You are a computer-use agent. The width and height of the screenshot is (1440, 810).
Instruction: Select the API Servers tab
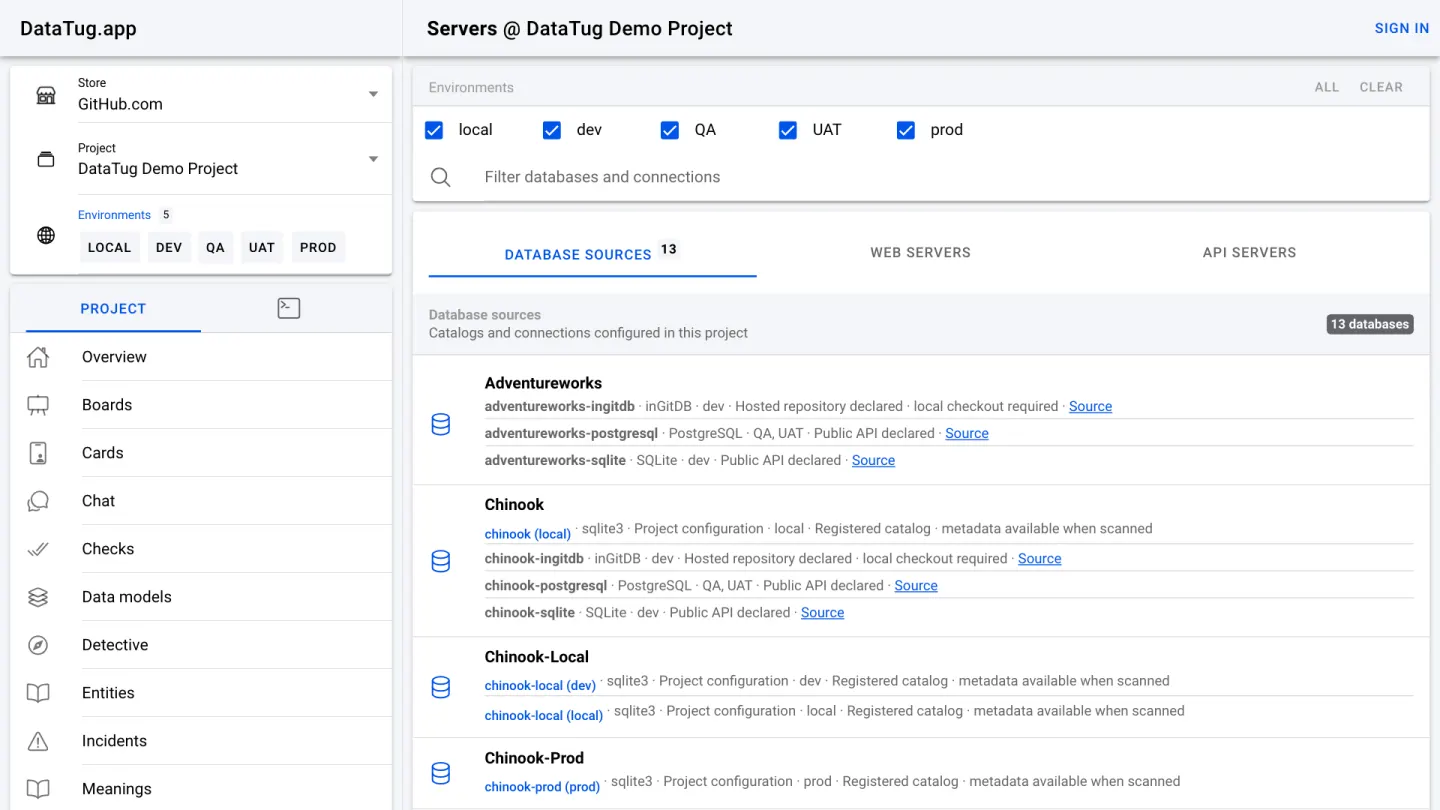(1249, 253)
